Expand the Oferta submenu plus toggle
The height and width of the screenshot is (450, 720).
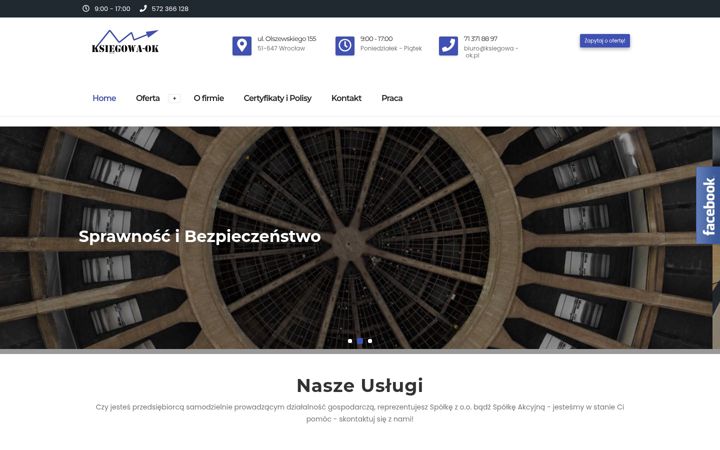(174, 98)
